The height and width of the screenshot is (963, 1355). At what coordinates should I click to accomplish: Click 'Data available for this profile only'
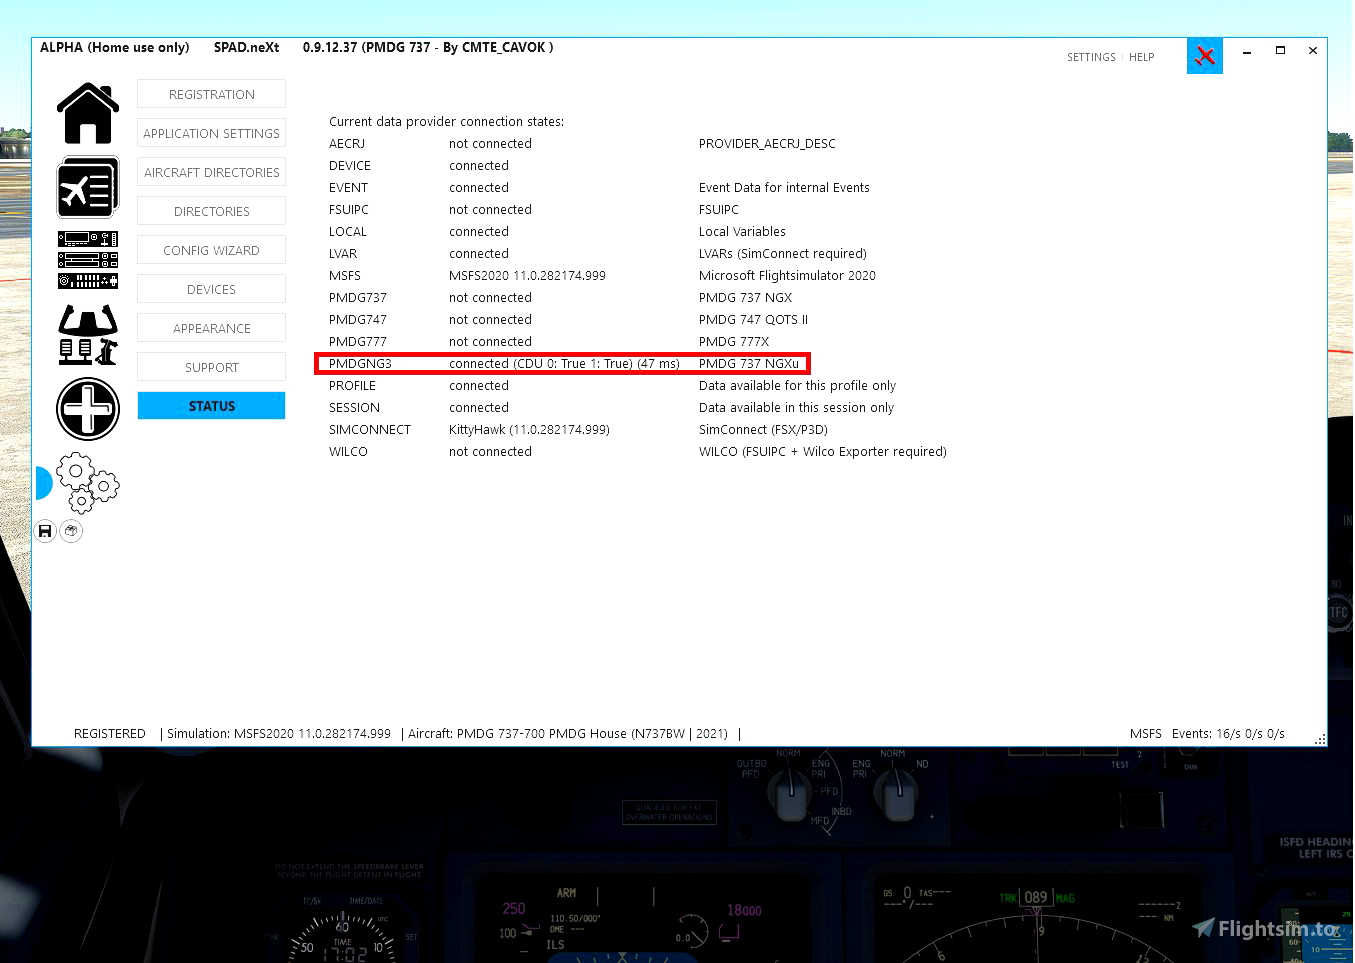[x=797, y=386]
